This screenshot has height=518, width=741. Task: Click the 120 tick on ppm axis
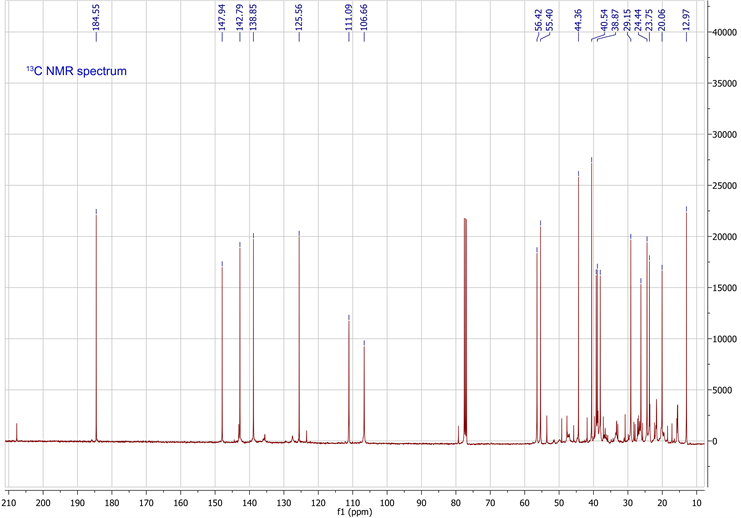pyautogui.click(x=318, y=503)
